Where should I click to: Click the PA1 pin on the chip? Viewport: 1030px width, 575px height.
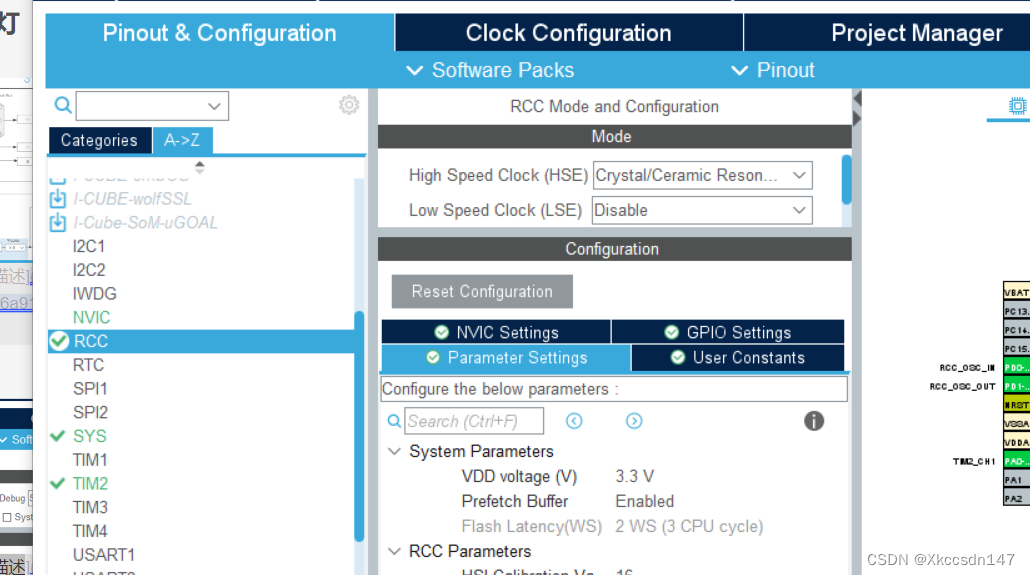(x=1016, y=480)
